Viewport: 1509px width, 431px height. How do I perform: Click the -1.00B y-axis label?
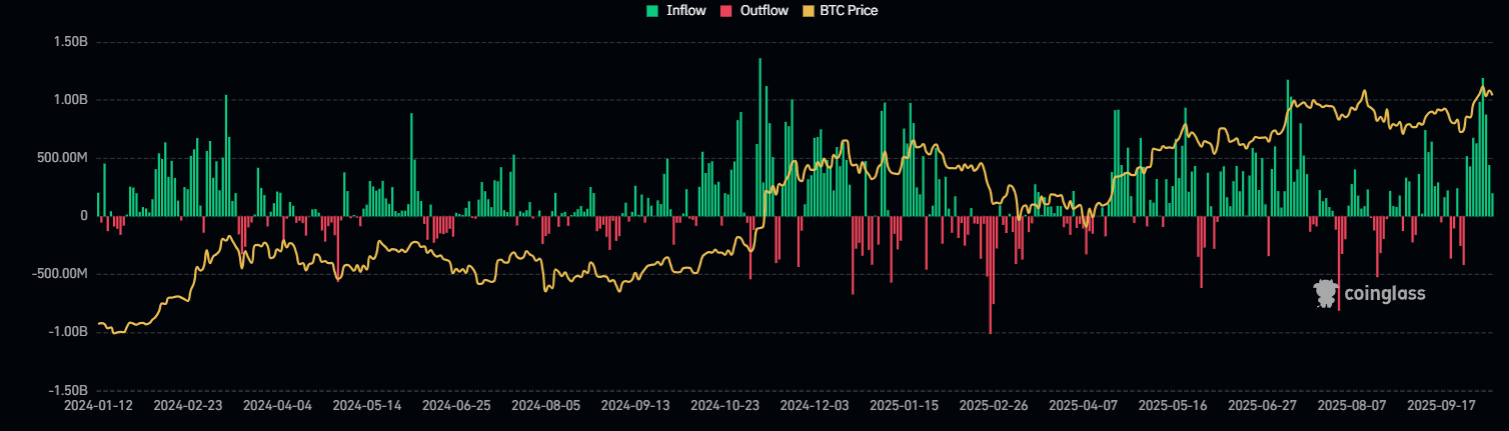[66, 332]
